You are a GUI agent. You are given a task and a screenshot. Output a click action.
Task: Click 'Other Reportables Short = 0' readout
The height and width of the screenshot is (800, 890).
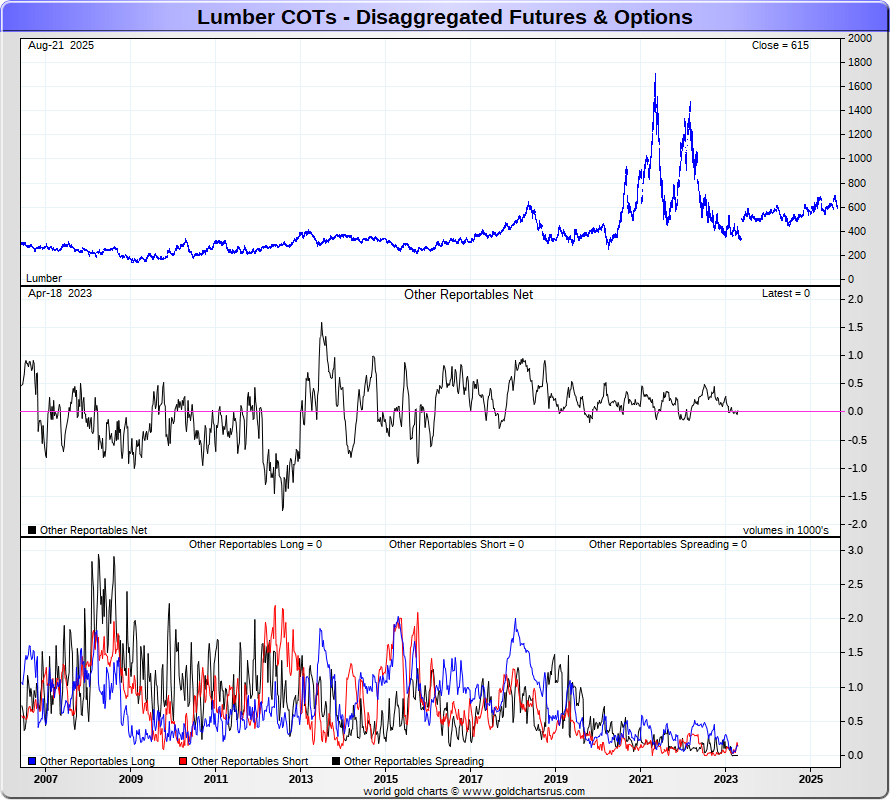click(x=456, y=544)
